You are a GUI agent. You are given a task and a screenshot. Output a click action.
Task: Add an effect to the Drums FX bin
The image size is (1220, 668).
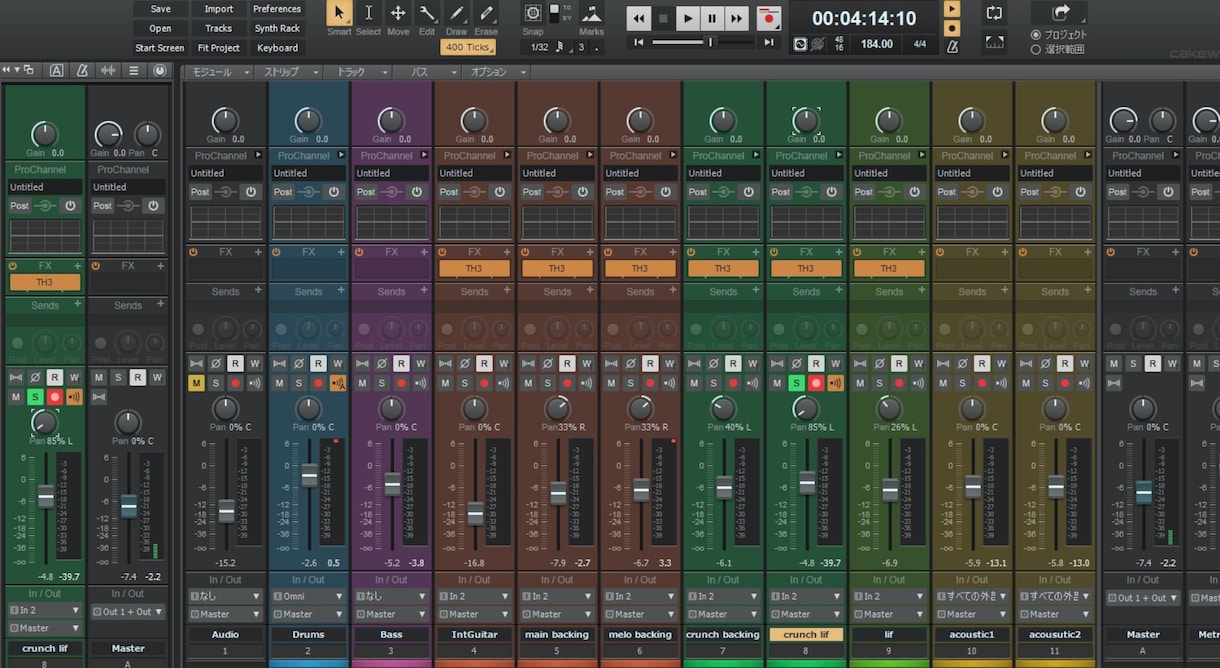341,253
